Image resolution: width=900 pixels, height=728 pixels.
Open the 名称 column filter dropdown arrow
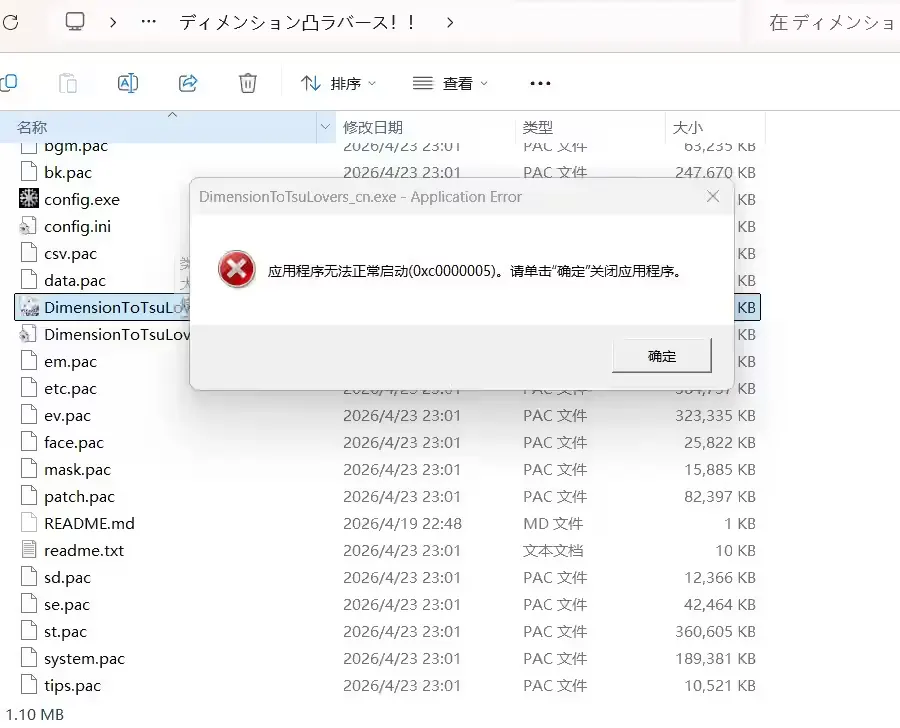[325, 127]
